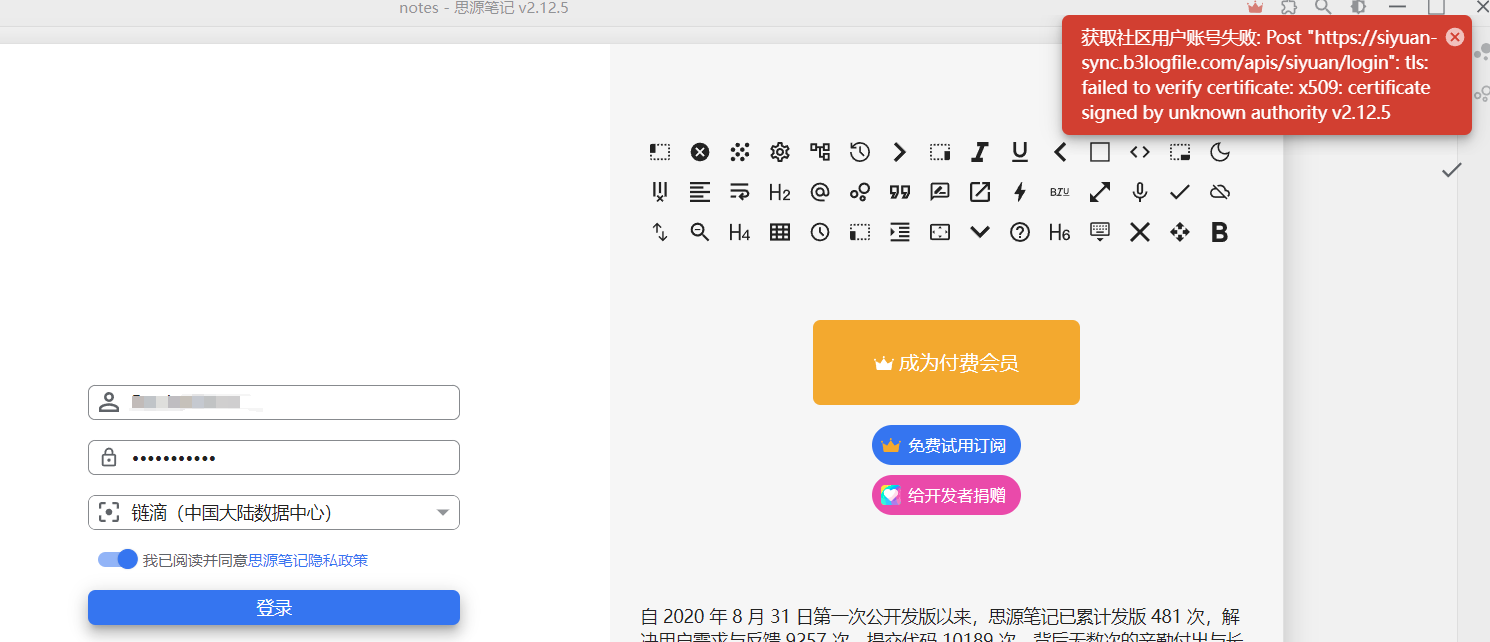Click the small BIU text format icon

(1060, 192)
